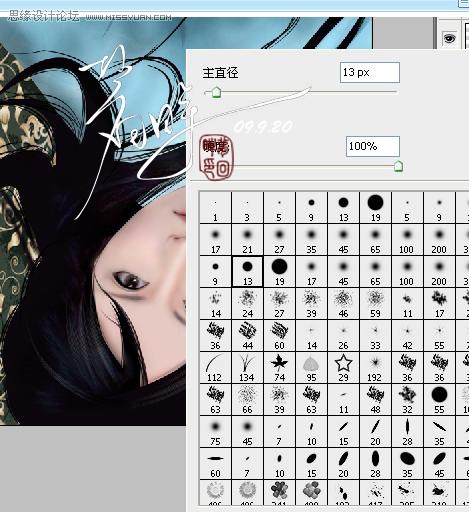Choose the flat horizontal ellipse 60 brush

click(215, 464)
